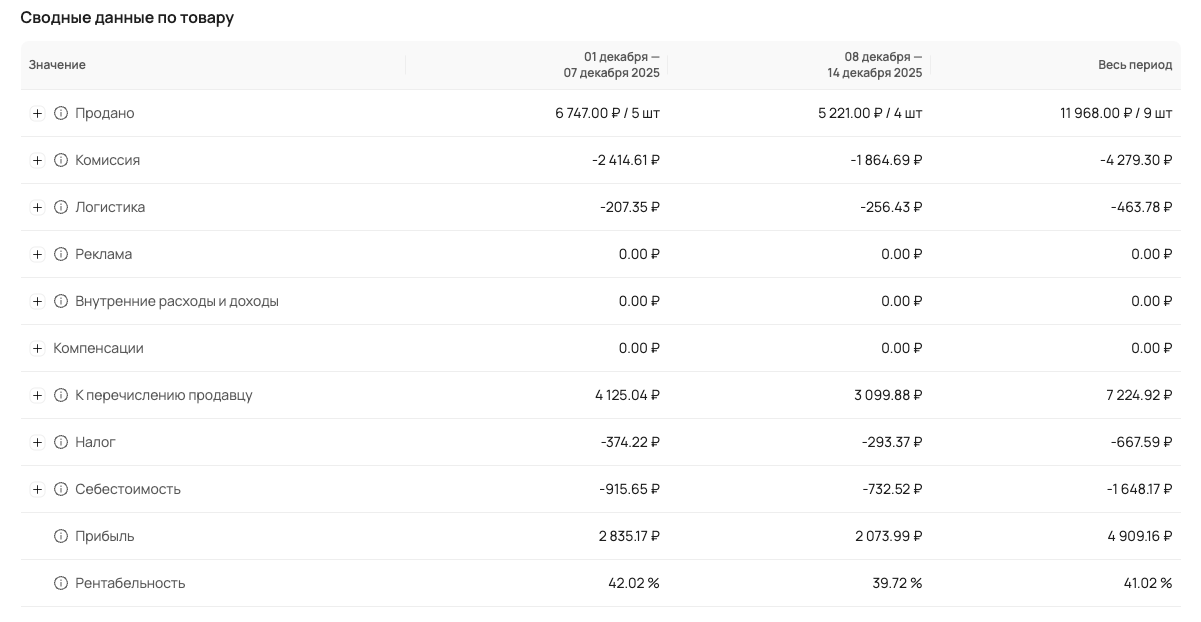Expand the Себестоимость row
The image size is (1201, 622).
(37, 489)
